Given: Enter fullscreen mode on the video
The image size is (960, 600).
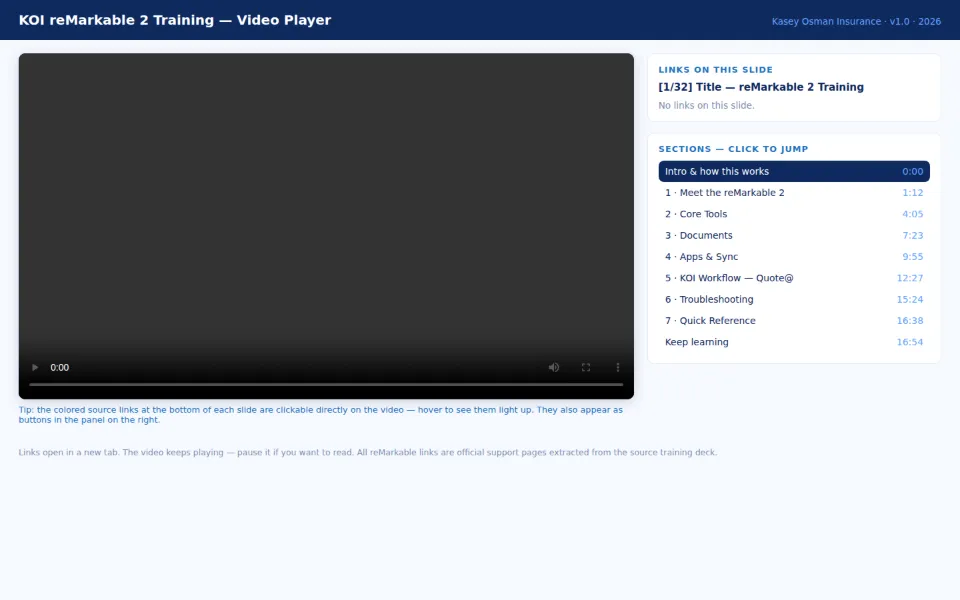Looking at the screenshot, I should pyautogui.click(x=586, y=367).
